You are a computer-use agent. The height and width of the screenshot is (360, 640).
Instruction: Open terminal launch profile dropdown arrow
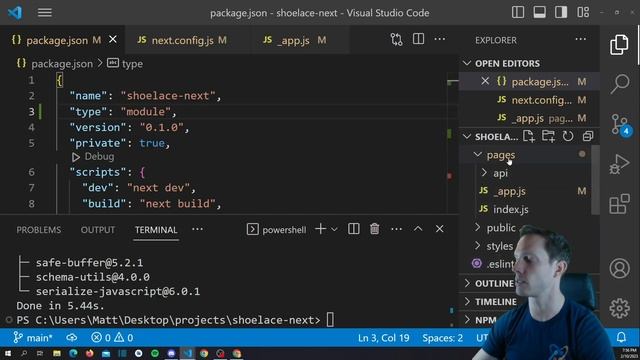tap(334, 229)
